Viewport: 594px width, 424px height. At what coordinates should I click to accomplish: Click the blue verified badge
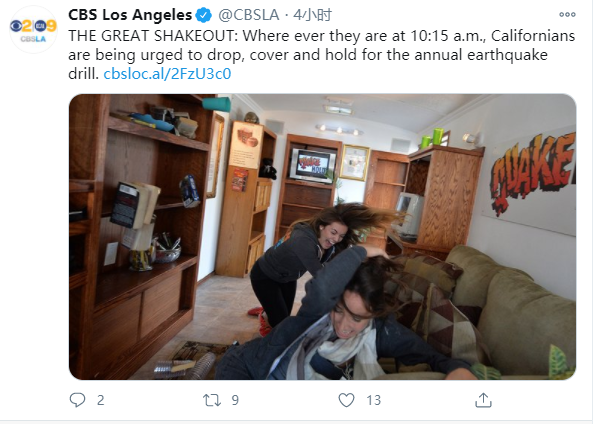pyautogui.click(x=204, y=16)
